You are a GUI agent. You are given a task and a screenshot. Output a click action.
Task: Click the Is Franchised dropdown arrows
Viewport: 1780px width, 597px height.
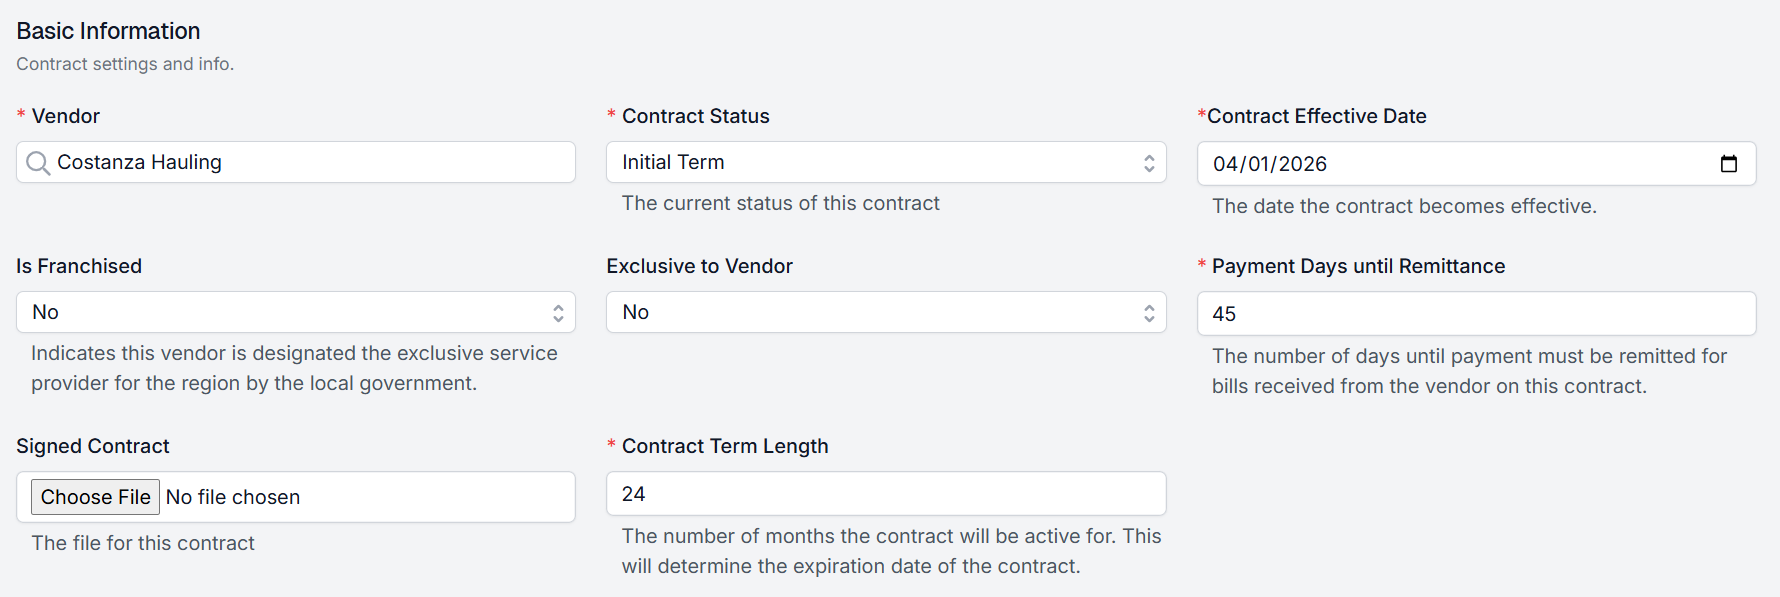558,313
